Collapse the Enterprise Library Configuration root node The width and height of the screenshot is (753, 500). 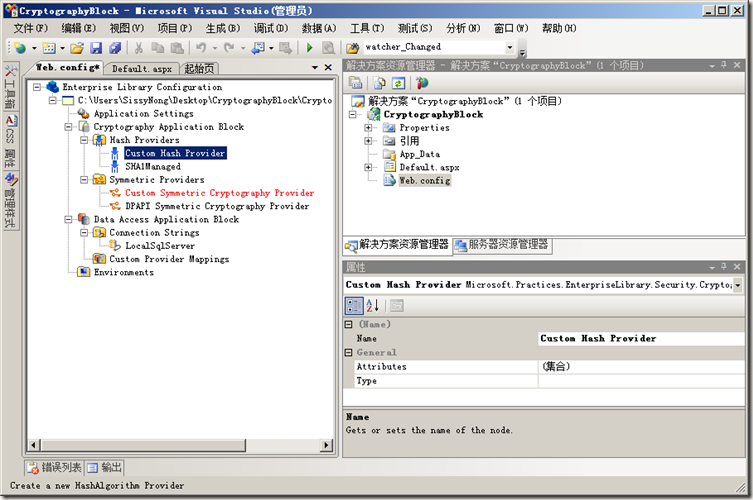pos(37,87)
